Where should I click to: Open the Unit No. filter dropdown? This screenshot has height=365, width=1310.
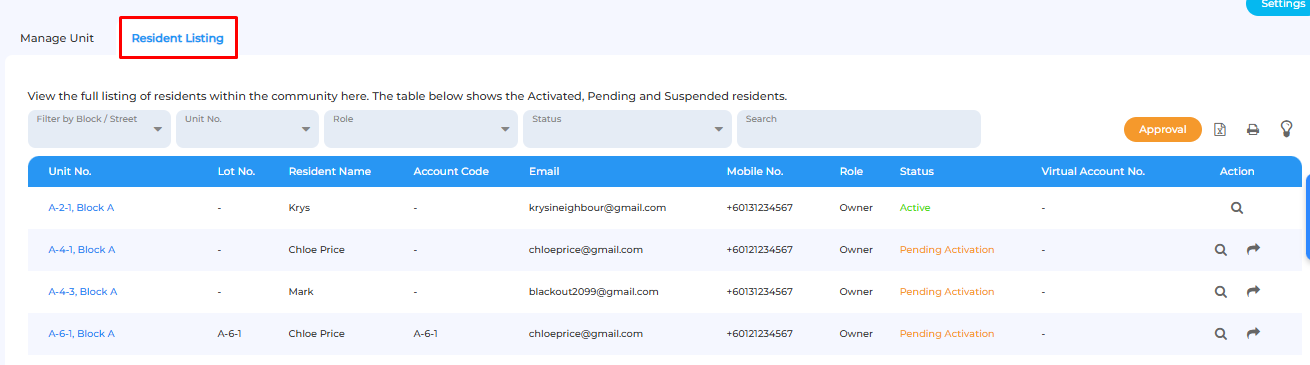247,129
